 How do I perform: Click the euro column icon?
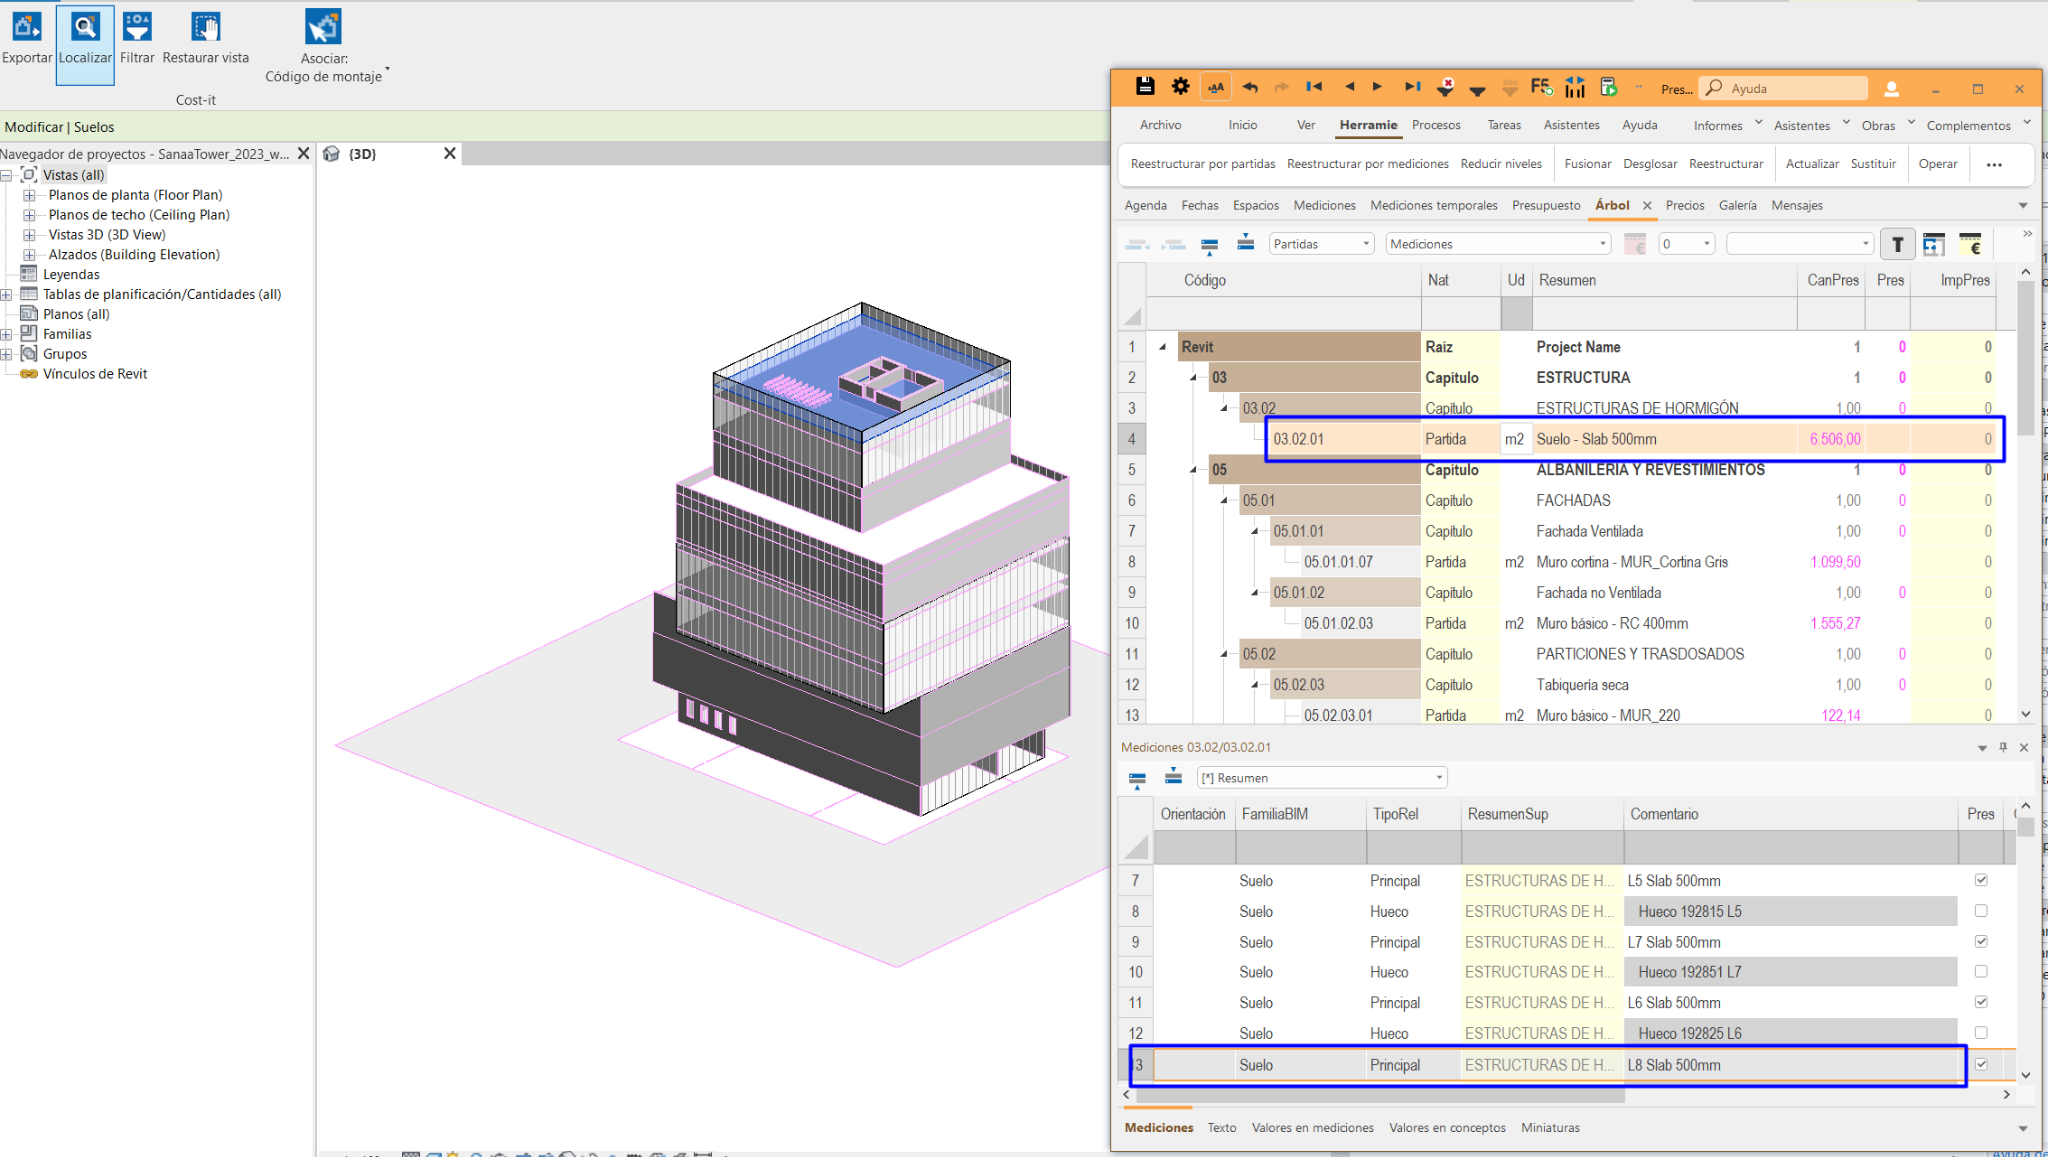pos(1970,244)
